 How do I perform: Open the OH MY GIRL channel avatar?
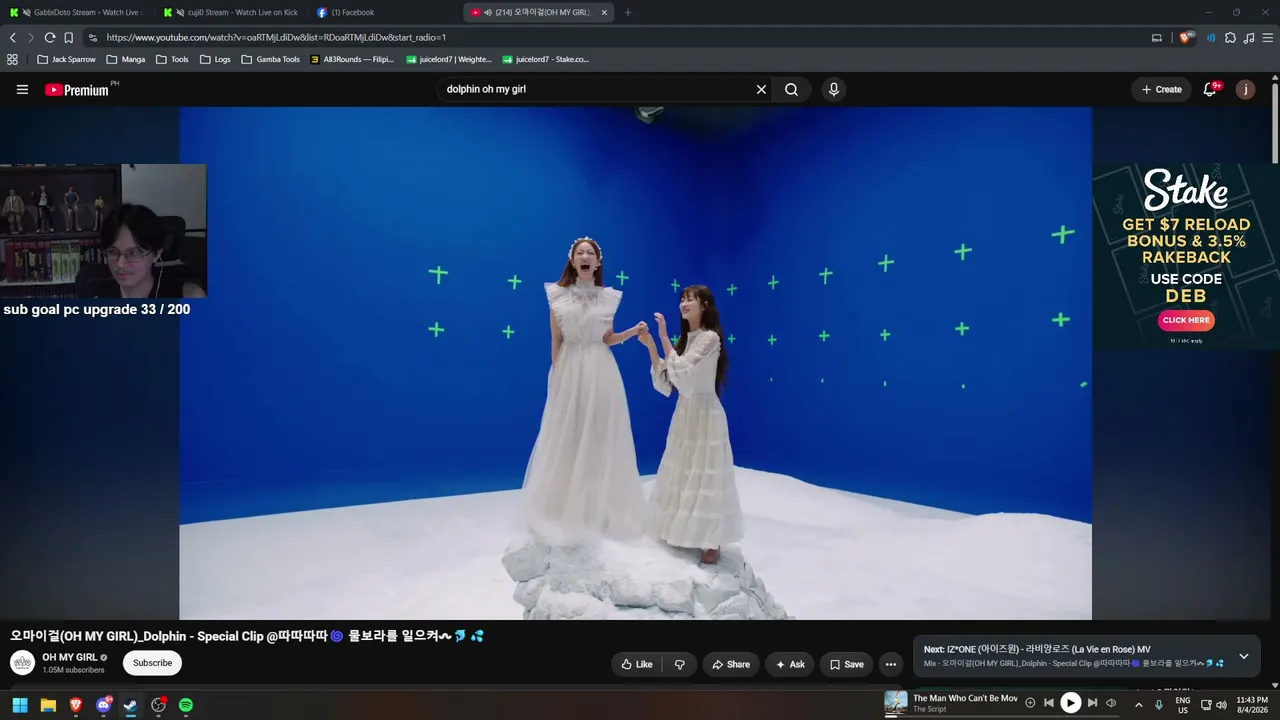[x=22, y=663]
